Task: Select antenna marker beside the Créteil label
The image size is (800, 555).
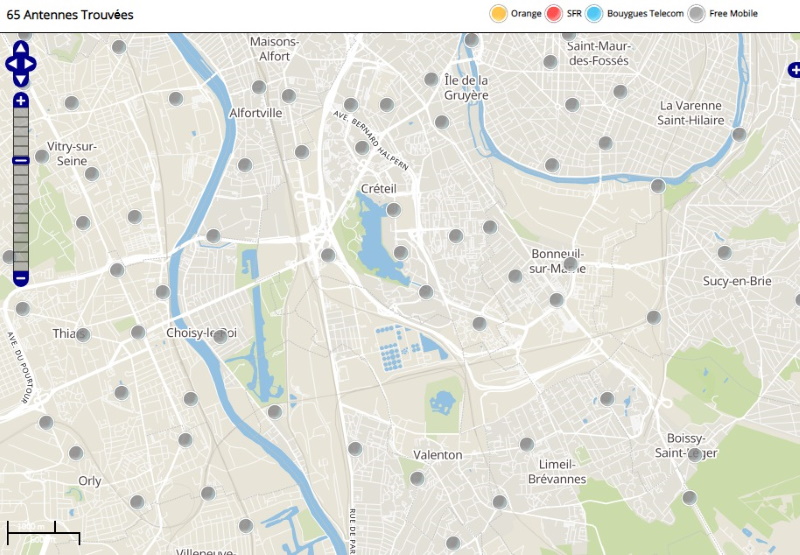Action: (x=394, y=210)
